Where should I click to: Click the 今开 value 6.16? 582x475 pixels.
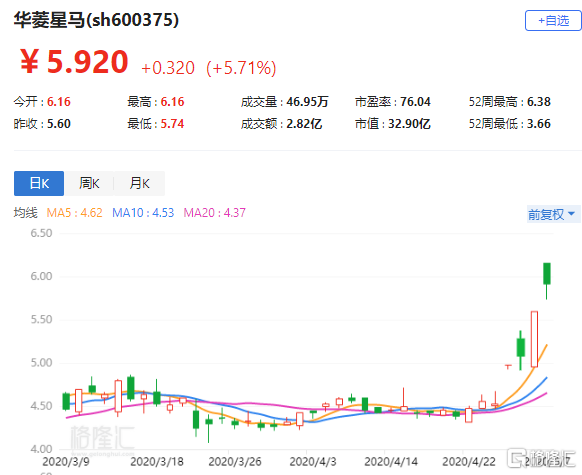pos(59,102)
